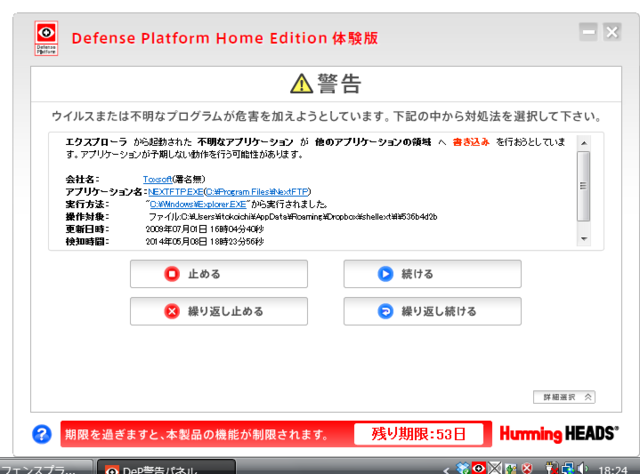Click the 書き込み red text
Viewport: 640px width, 474px height.
pos(471,142)
